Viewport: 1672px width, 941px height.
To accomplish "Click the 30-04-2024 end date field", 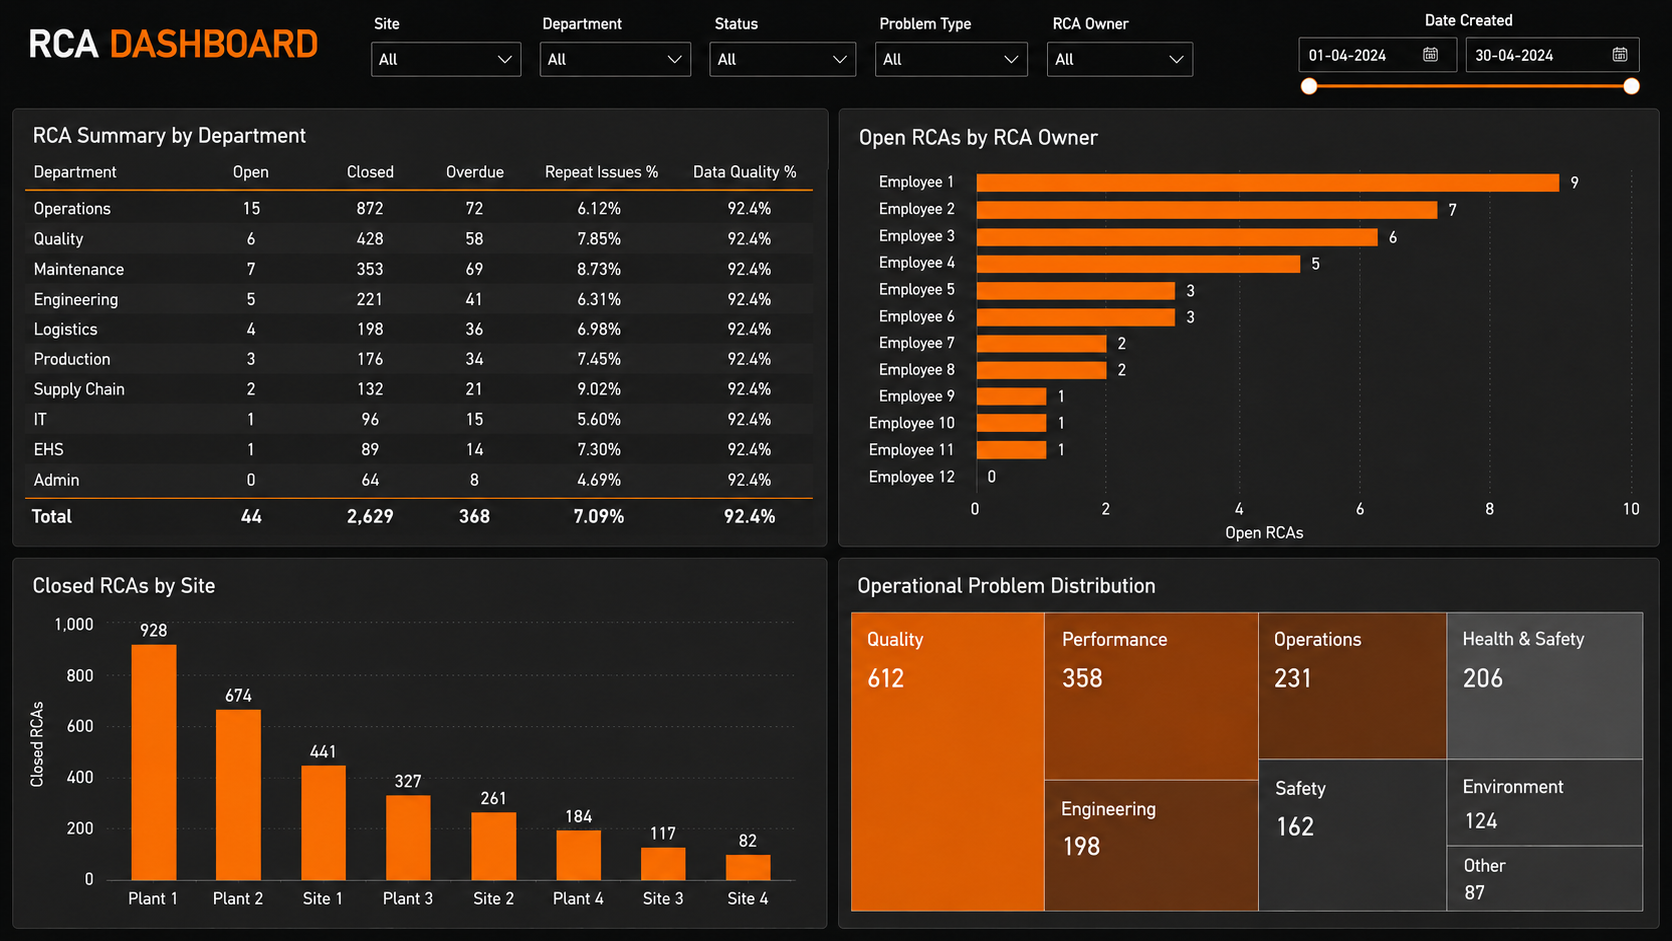I will (1552, 55).
